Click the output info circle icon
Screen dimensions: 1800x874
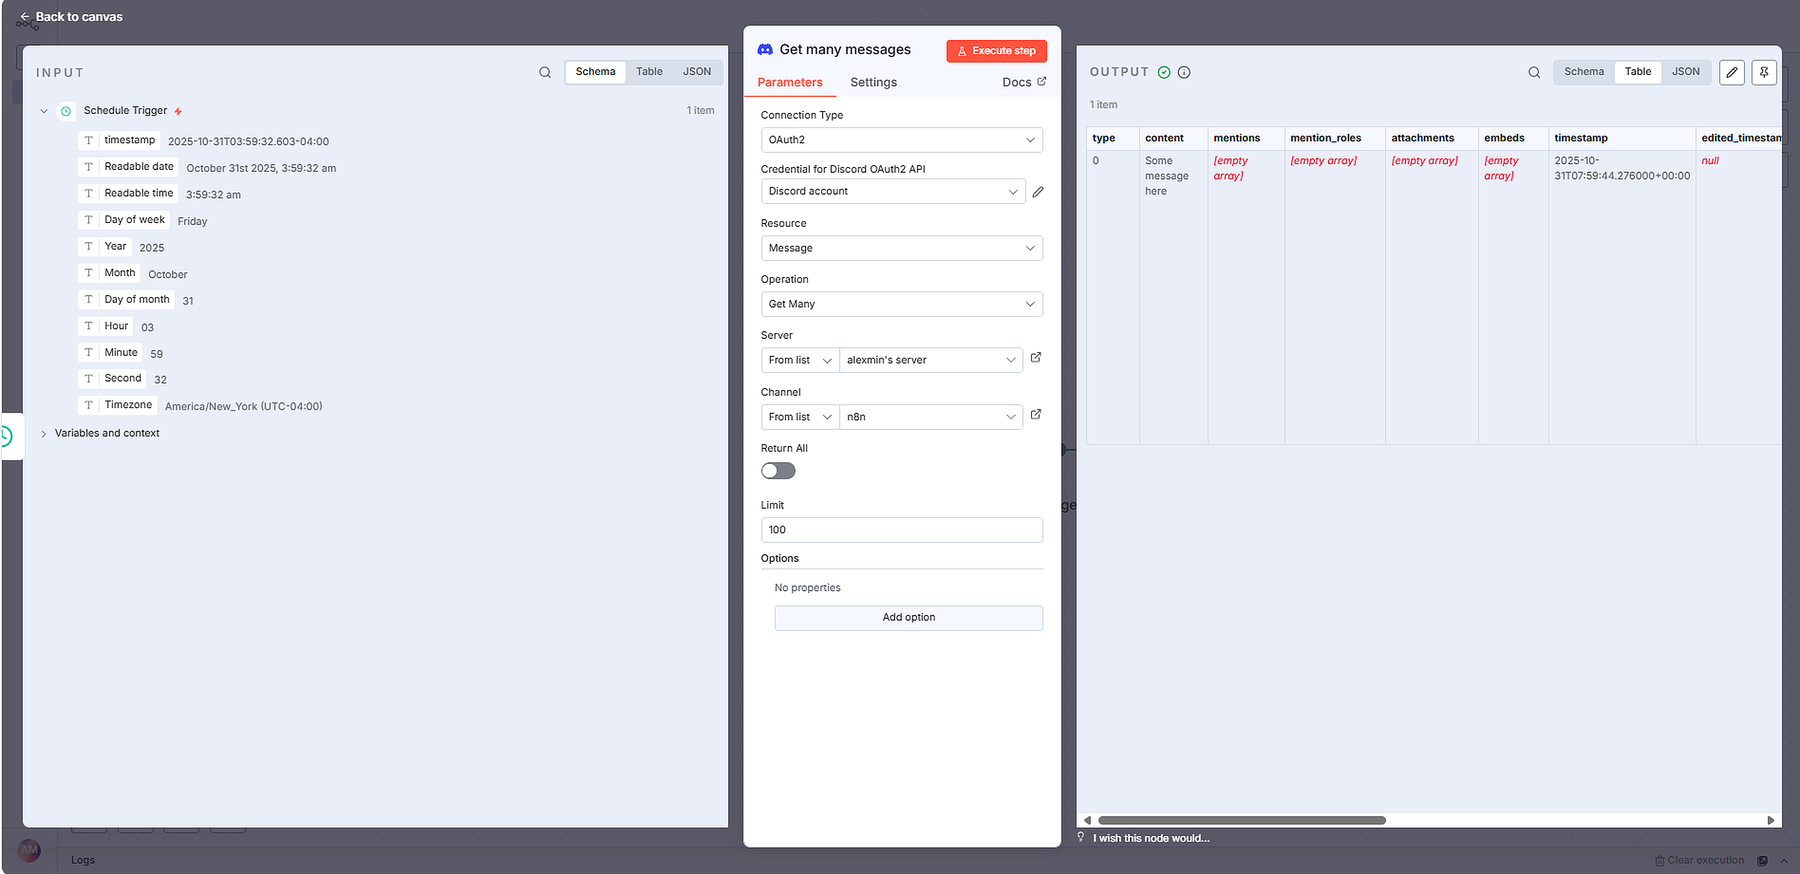point(1184,72)
